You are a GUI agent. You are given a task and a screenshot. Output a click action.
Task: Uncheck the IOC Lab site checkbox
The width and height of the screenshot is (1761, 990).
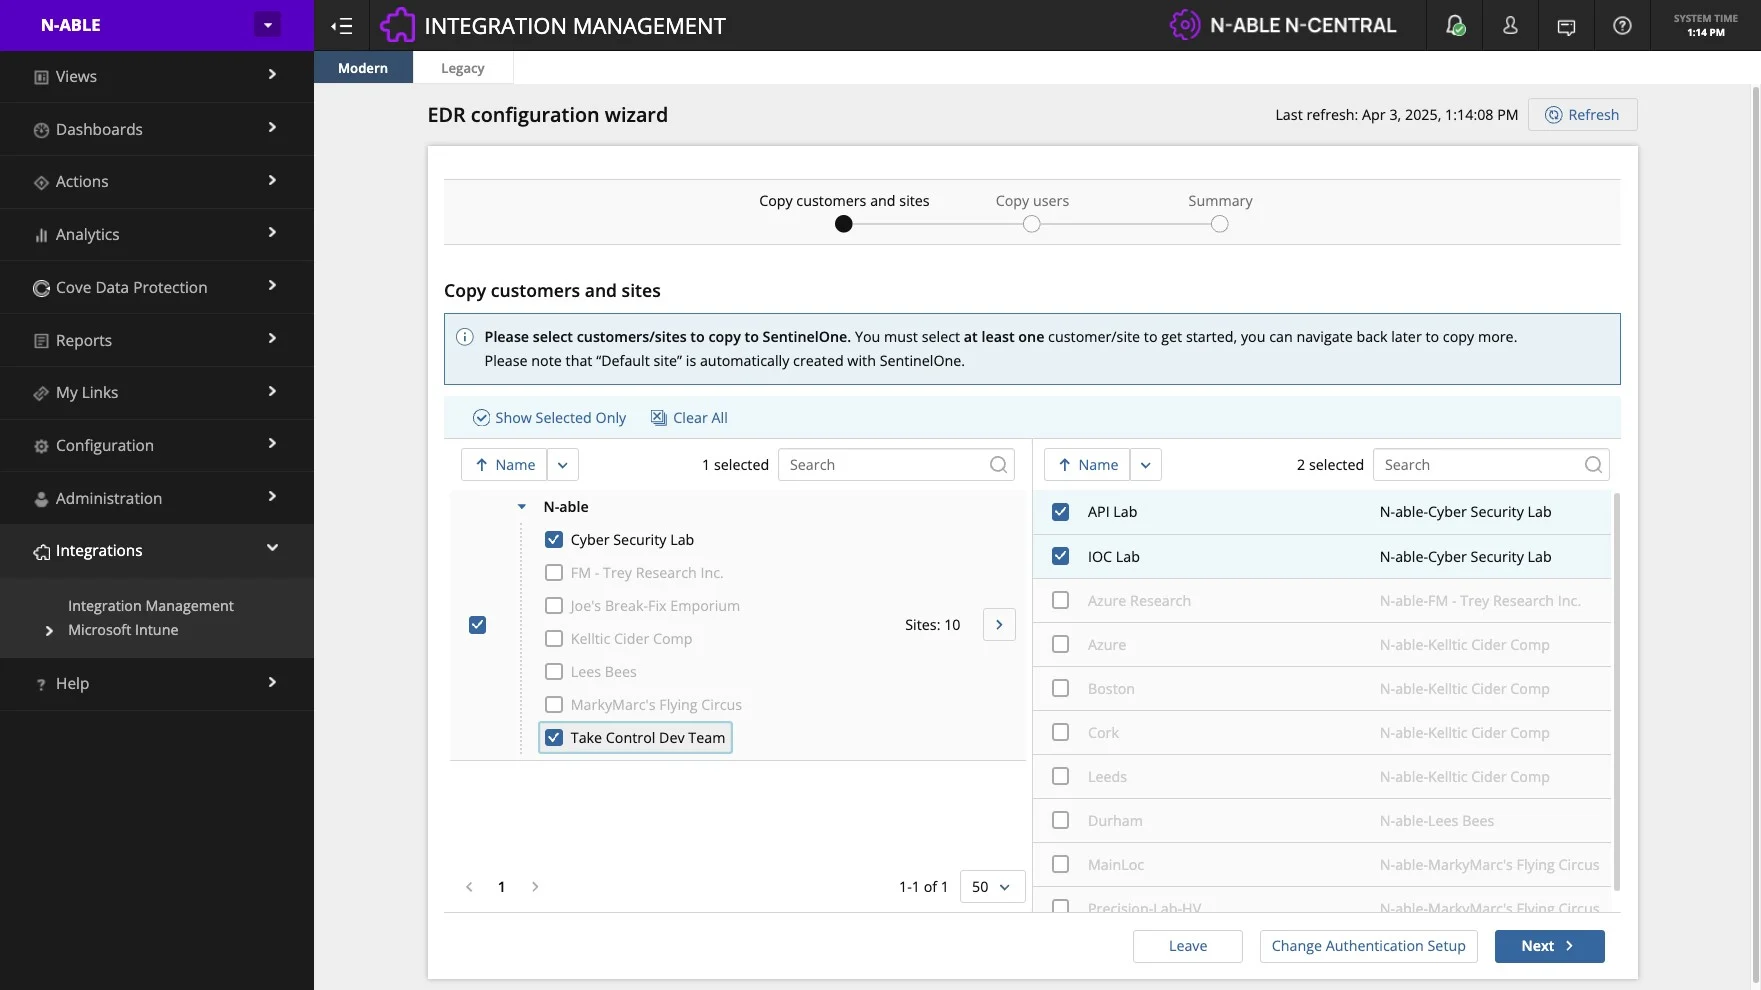[1061, 557]
